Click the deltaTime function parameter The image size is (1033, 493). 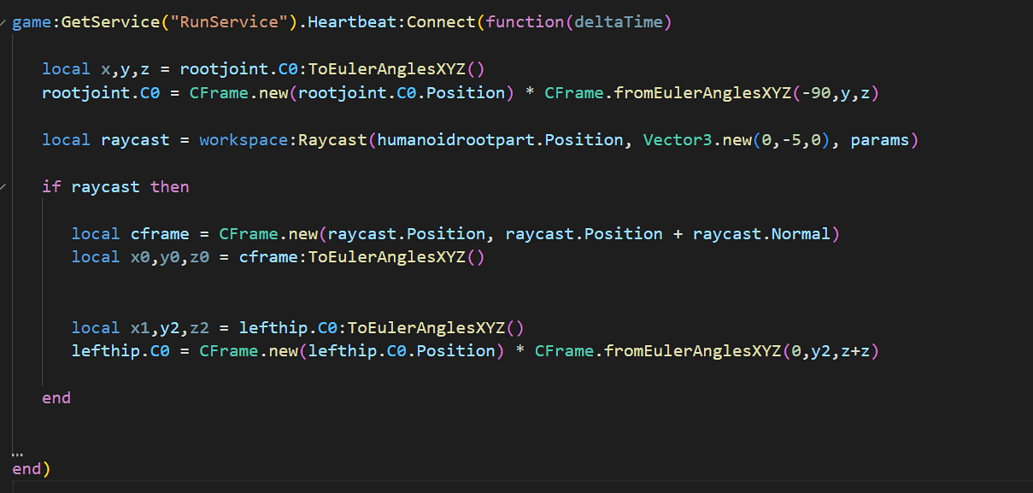point(618,22)
